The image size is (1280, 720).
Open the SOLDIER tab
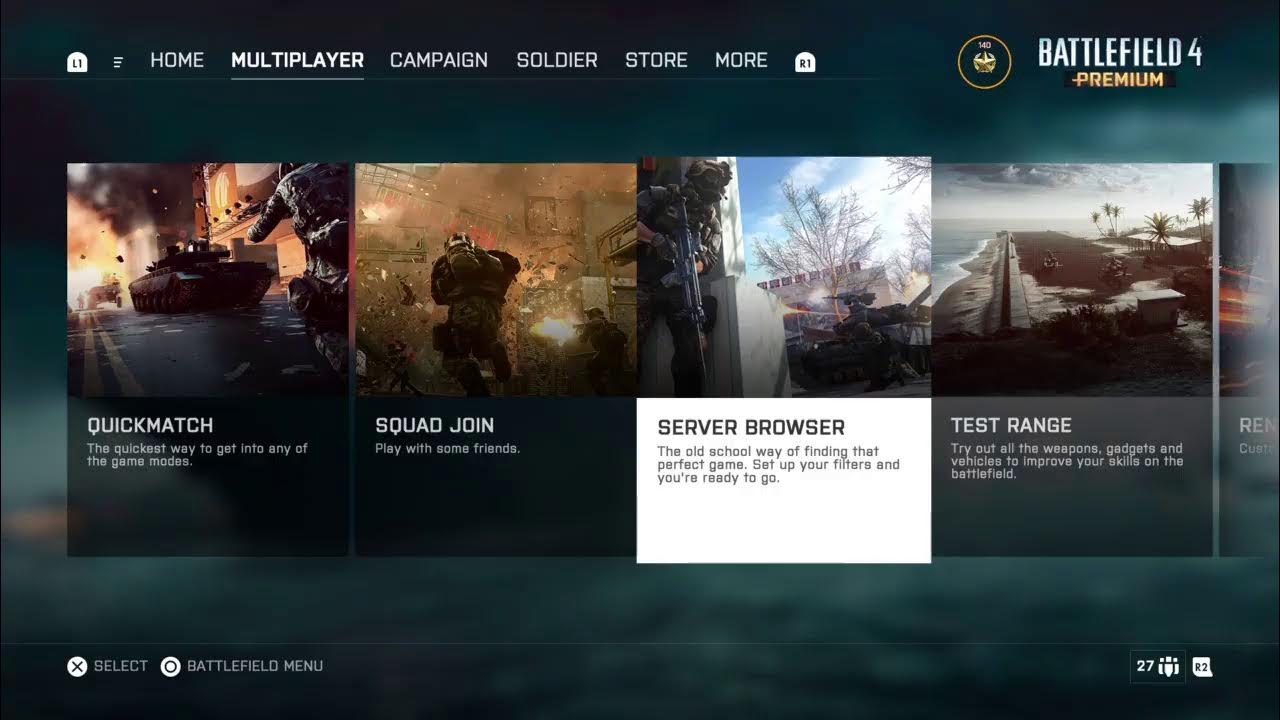click(x=557, y=60)
